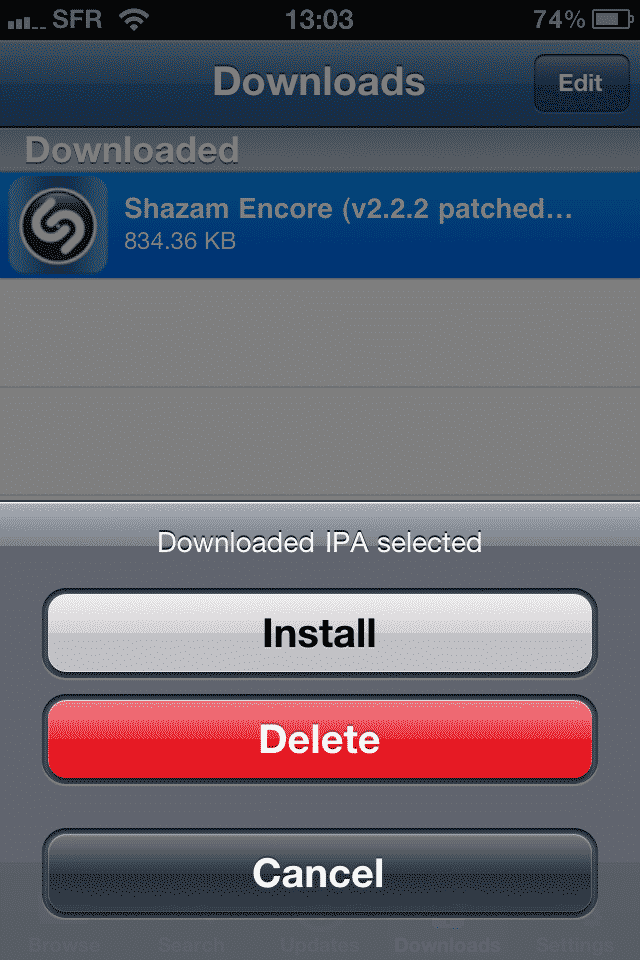
Task: Switch to the Search tab
Action: pyautogui.click(x=192, y=943)
